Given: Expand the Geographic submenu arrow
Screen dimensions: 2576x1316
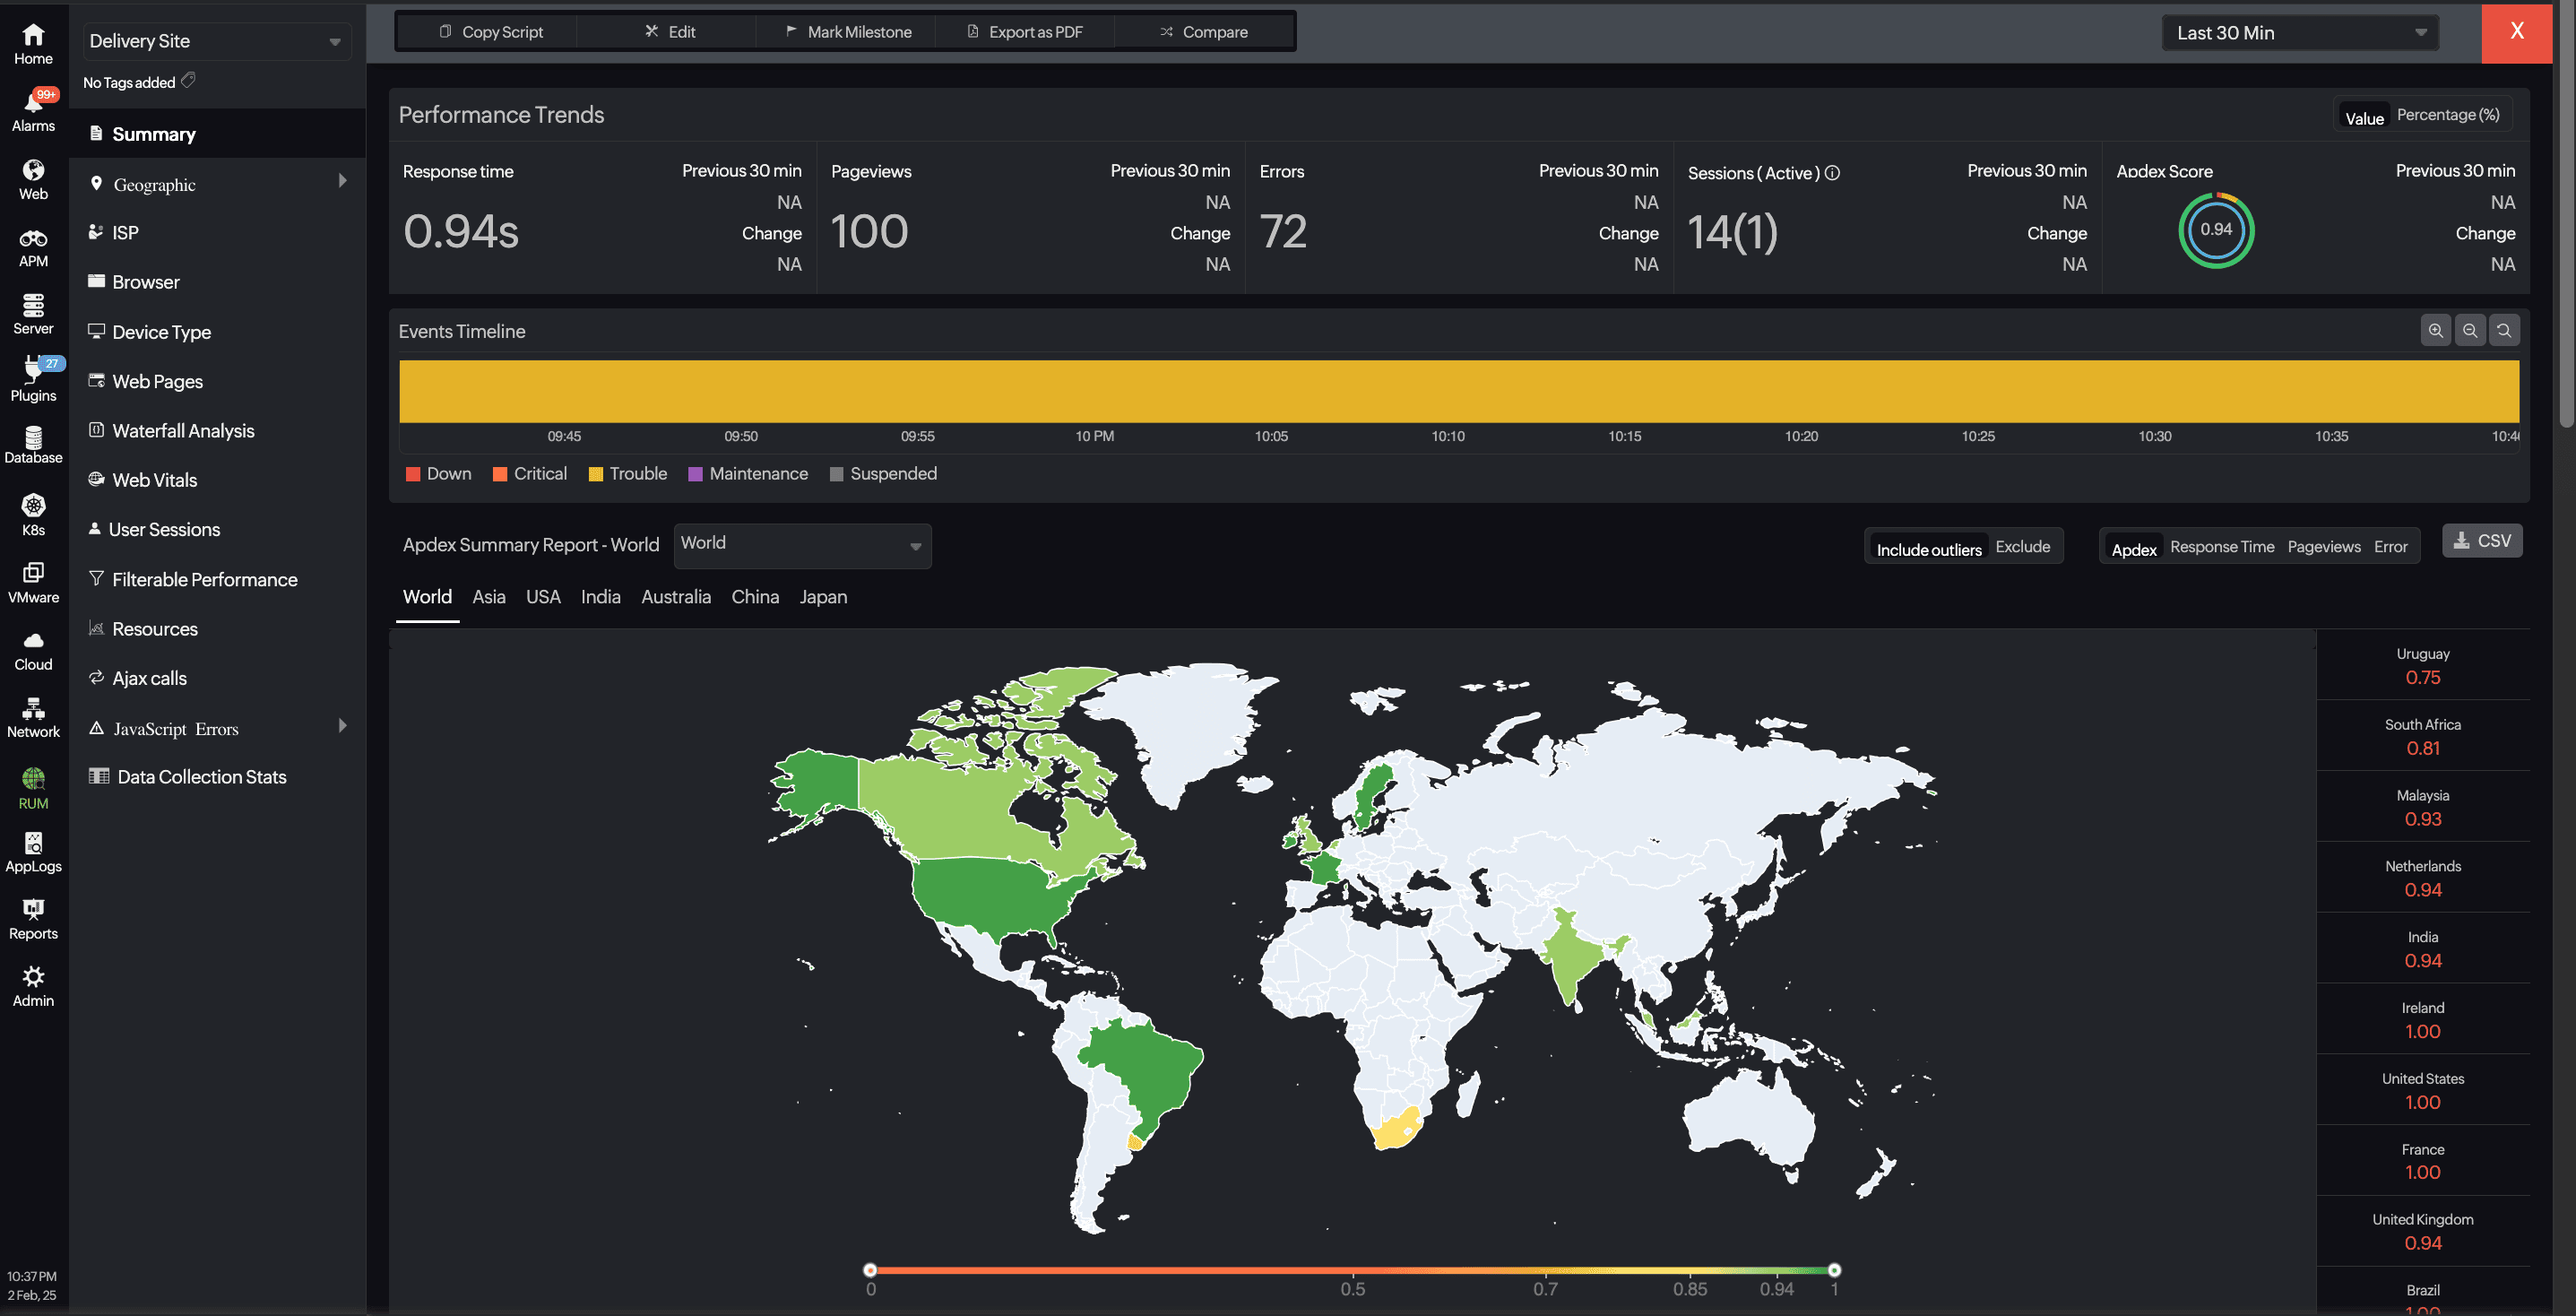Looking at the screenshot, I should pyautogui.click(x=343, y=181).
